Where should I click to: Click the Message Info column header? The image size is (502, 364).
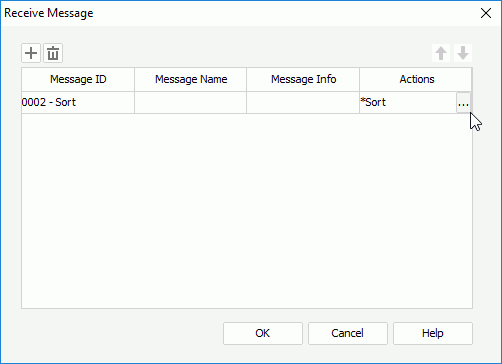point(303,79)
